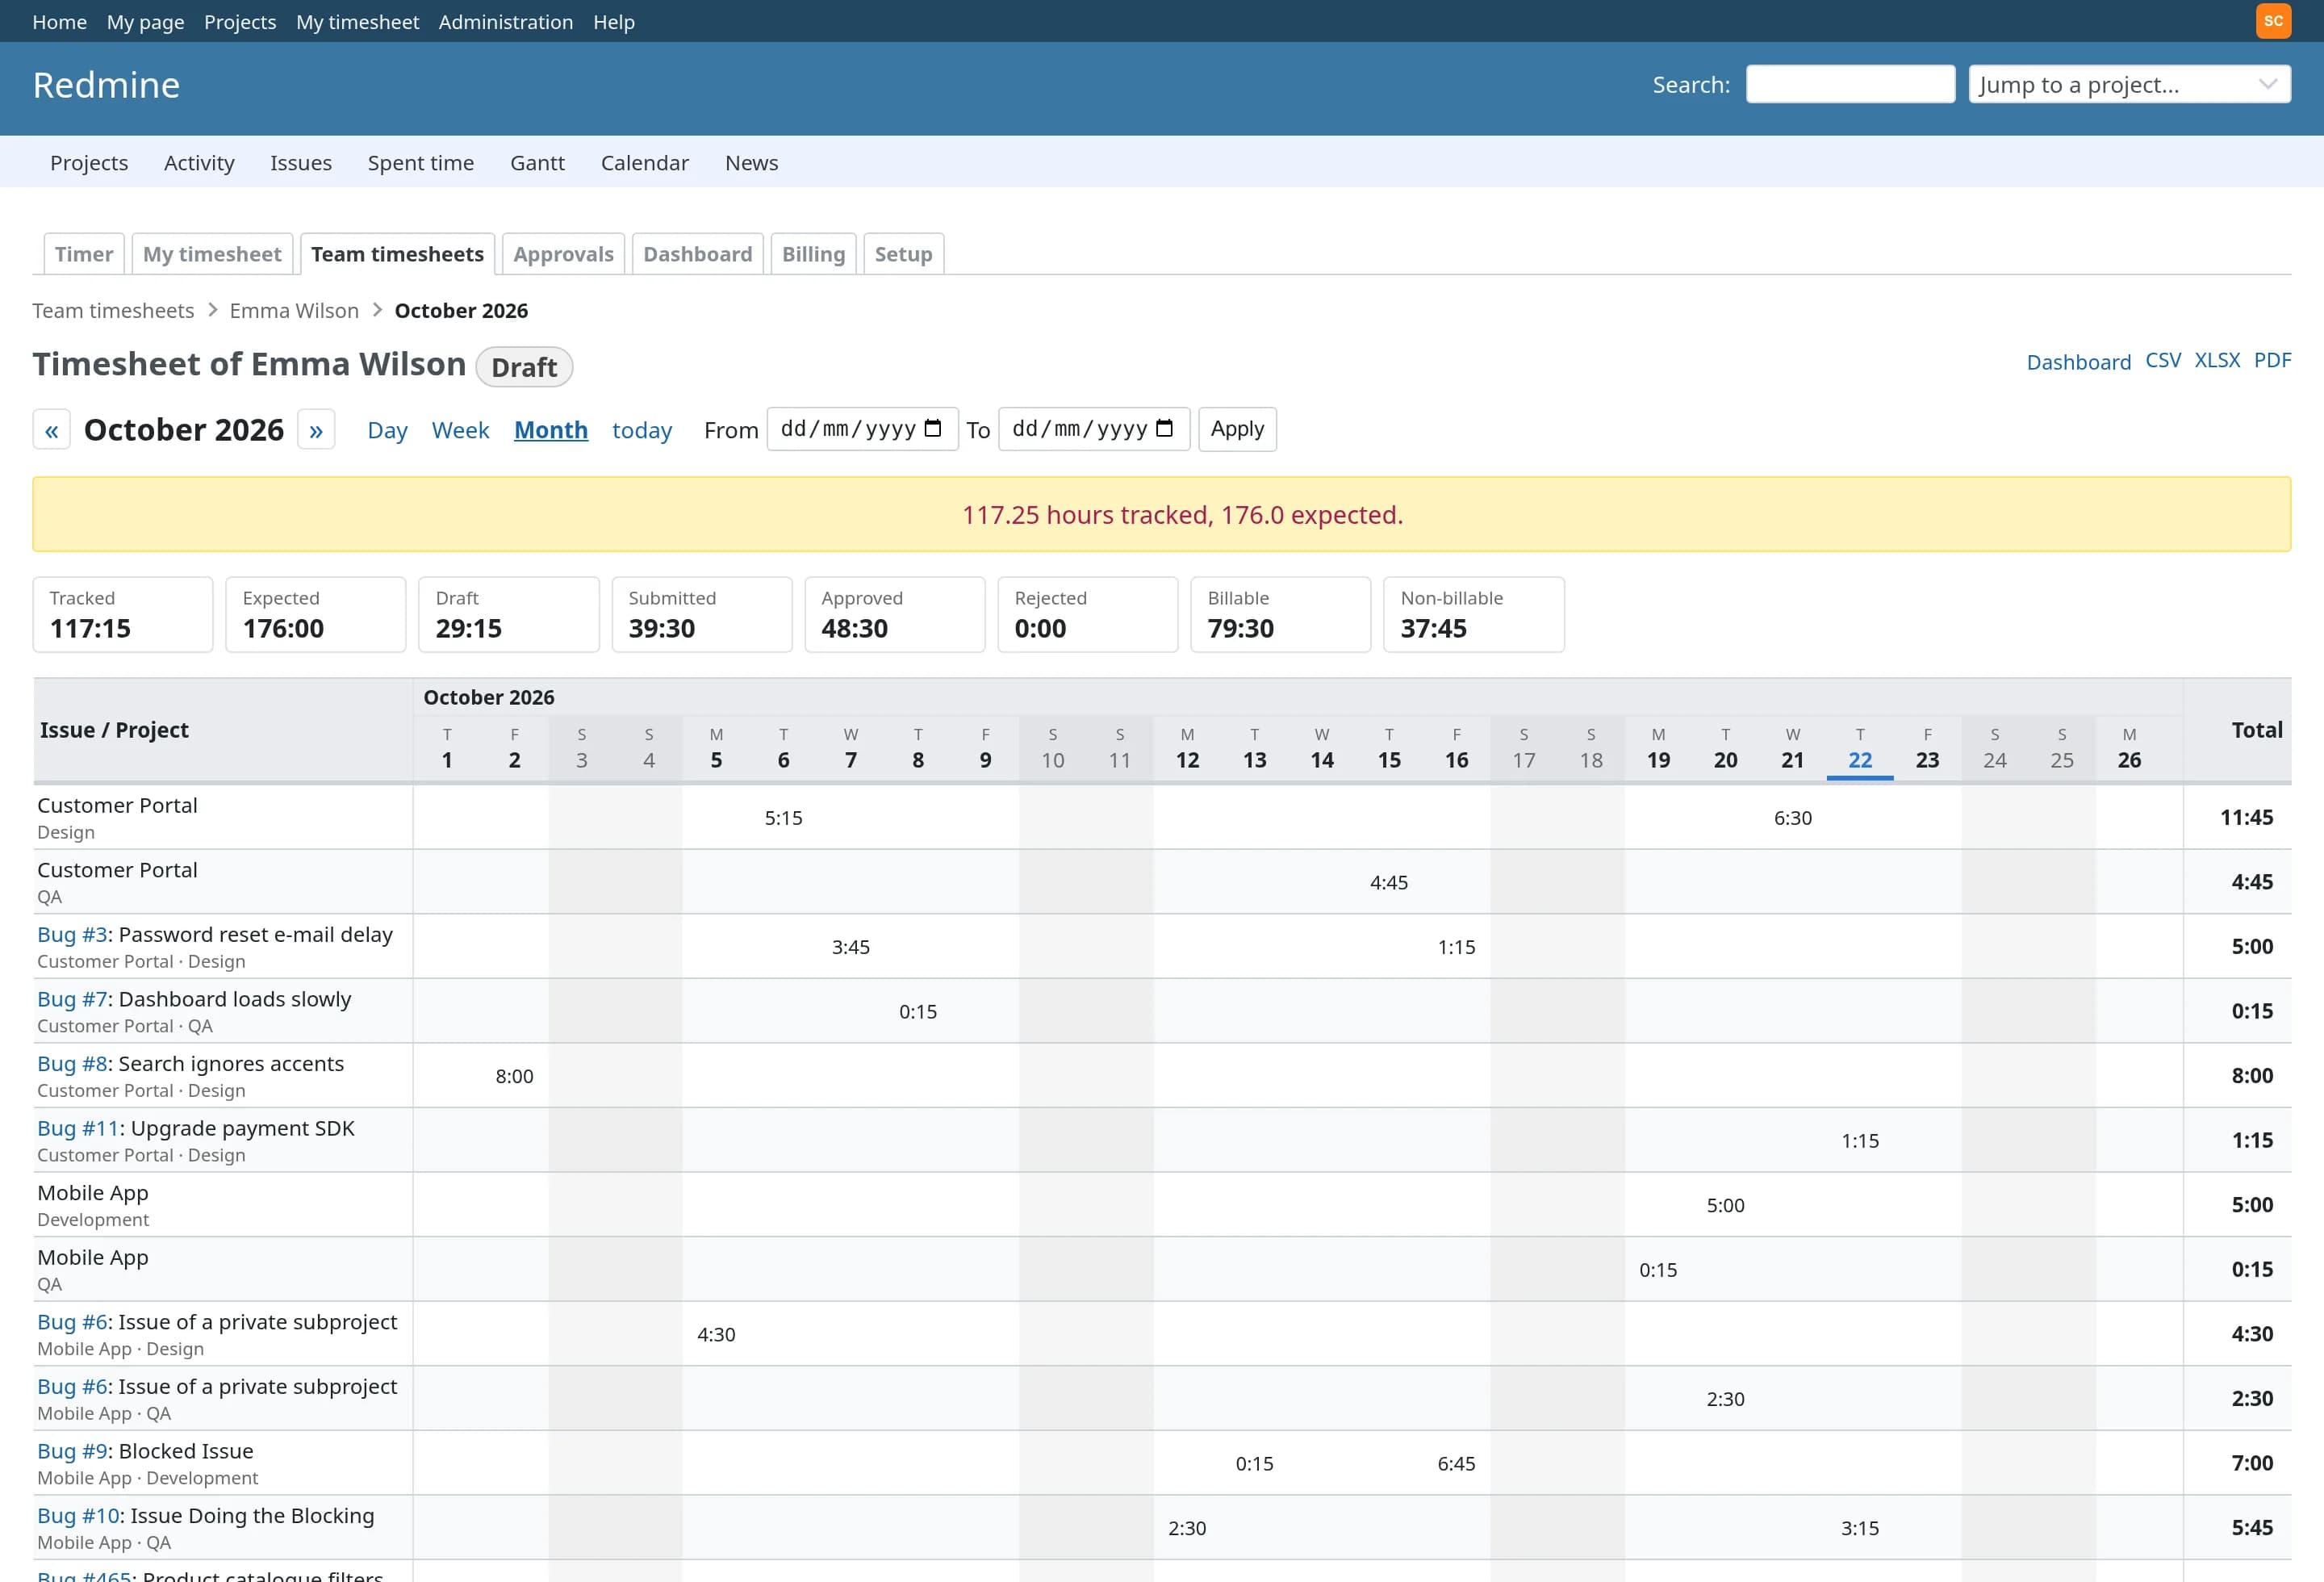2324x1582 pixels.
Task: Switch to the Setup tab
Action: 903,254
